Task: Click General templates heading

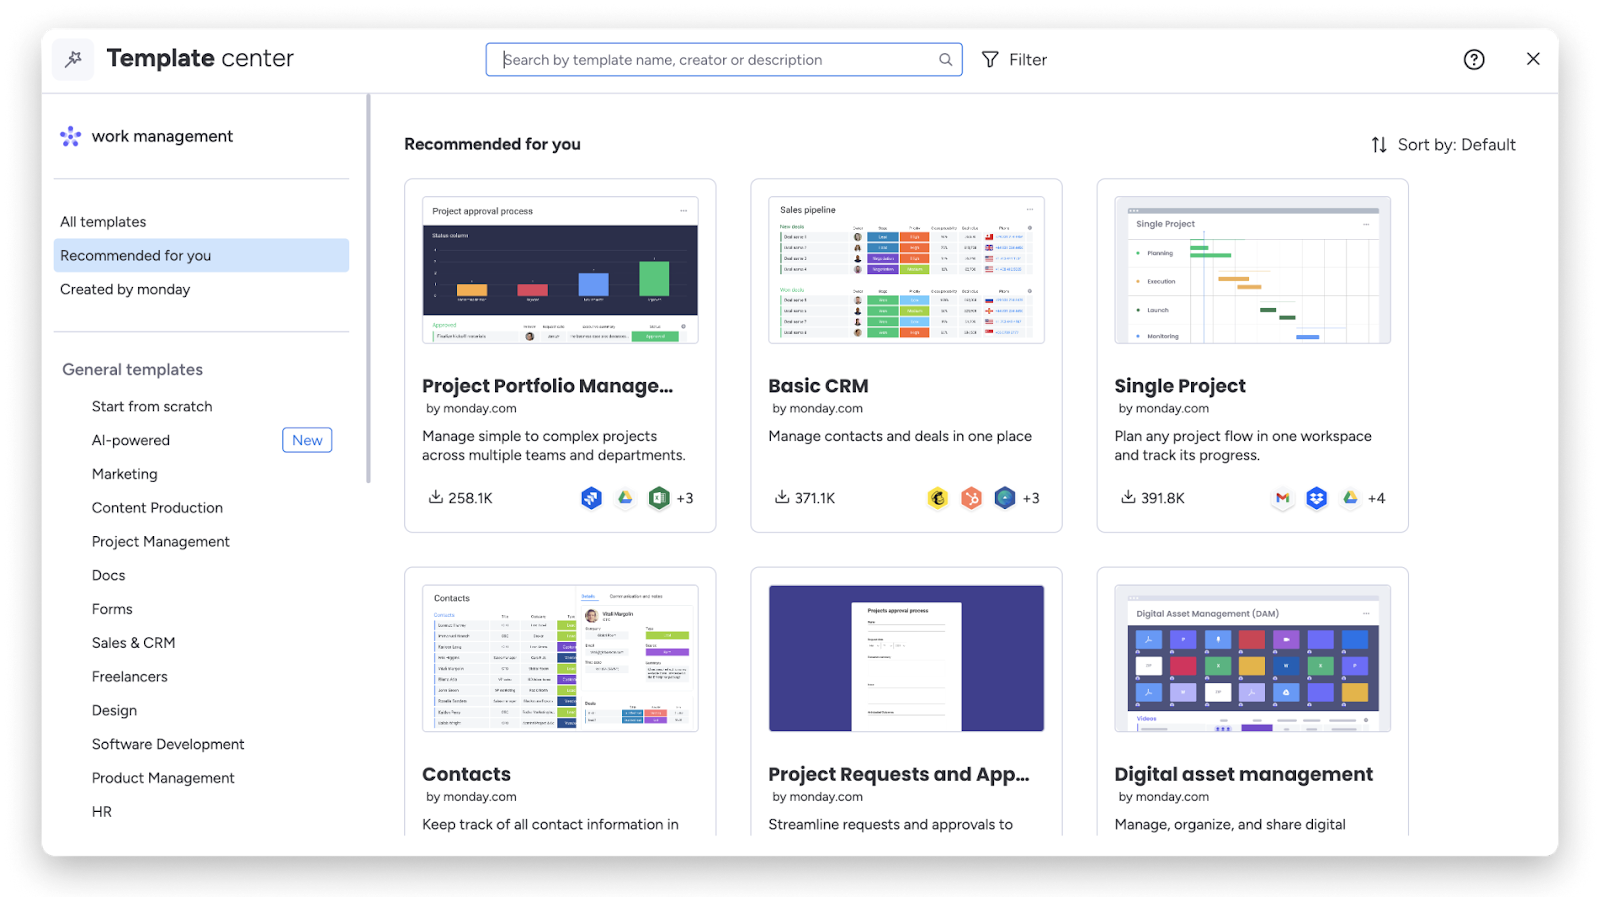Action: (x=133, y=370)
